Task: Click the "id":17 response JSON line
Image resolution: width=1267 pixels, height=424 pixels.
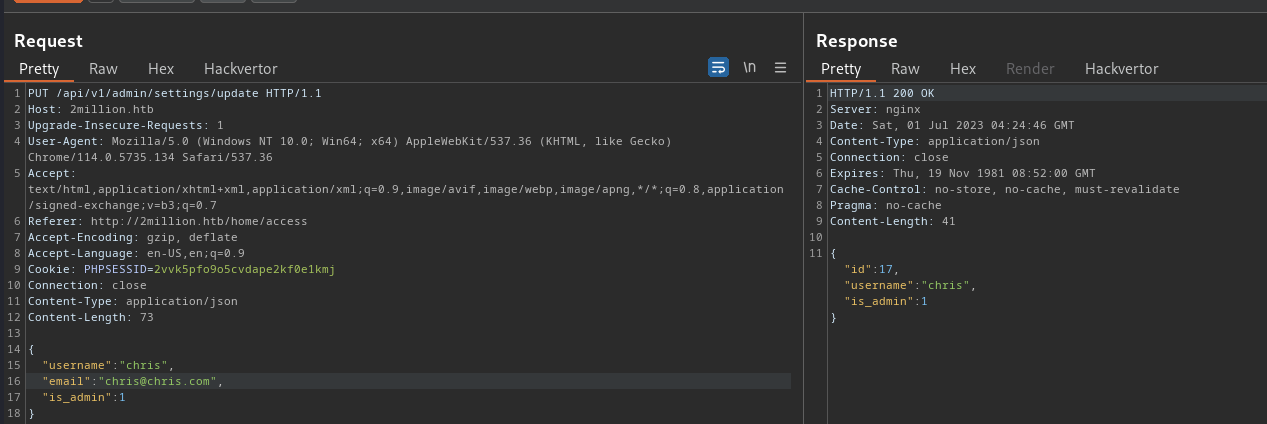Action: point(872,269)
